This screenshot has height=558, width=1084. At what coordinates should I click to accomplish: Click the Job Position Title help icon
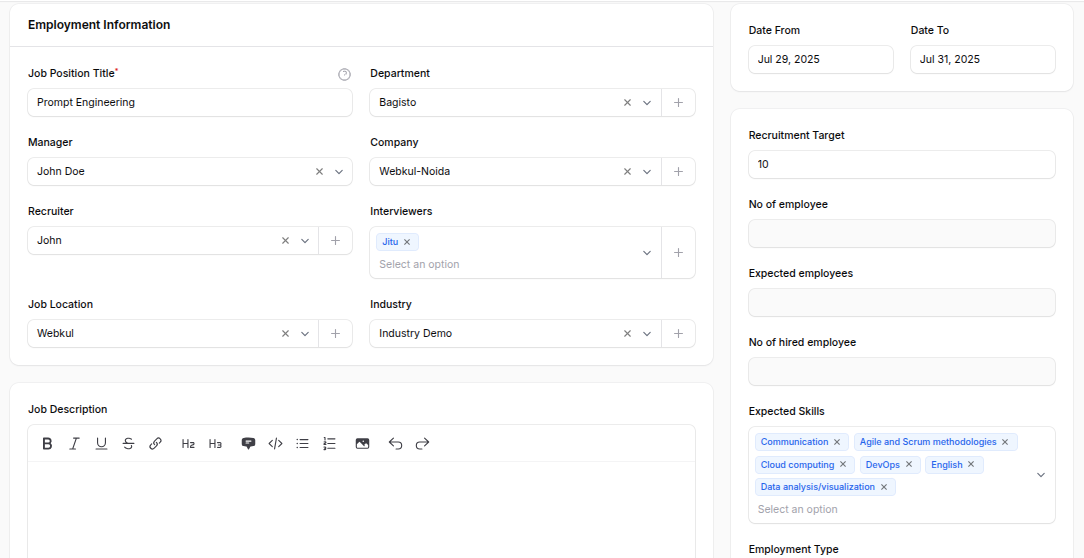(344, 74)
